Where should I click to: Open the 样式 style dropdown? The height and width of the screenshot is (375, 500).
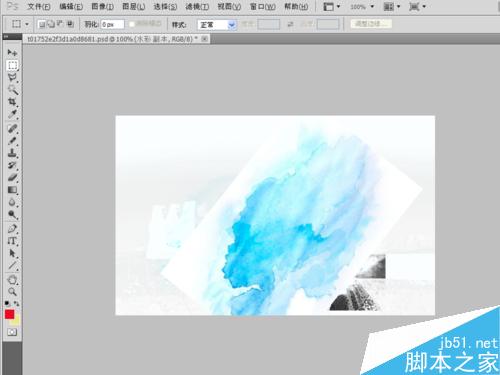217,25
